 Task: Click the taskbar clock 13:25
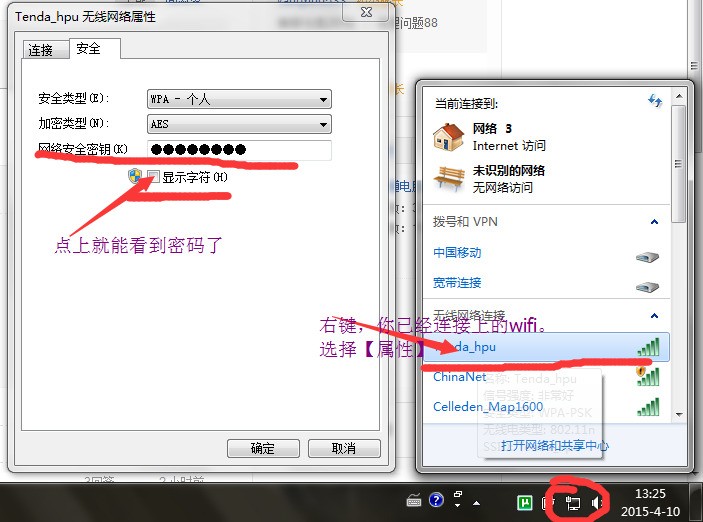[651, 493]
